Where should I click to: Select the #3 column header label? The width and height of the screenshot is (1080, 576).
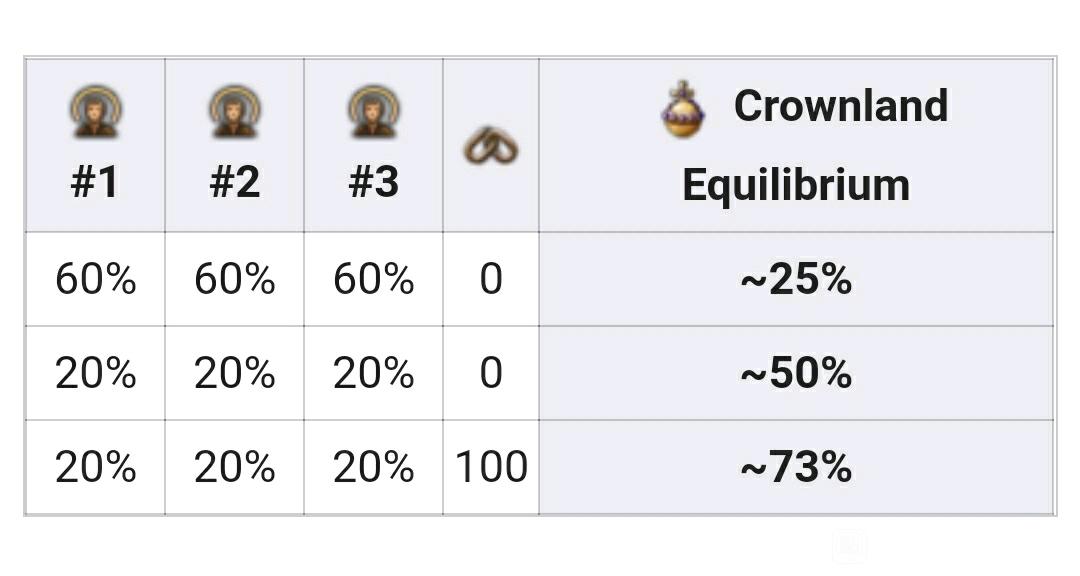coord(373,183)
